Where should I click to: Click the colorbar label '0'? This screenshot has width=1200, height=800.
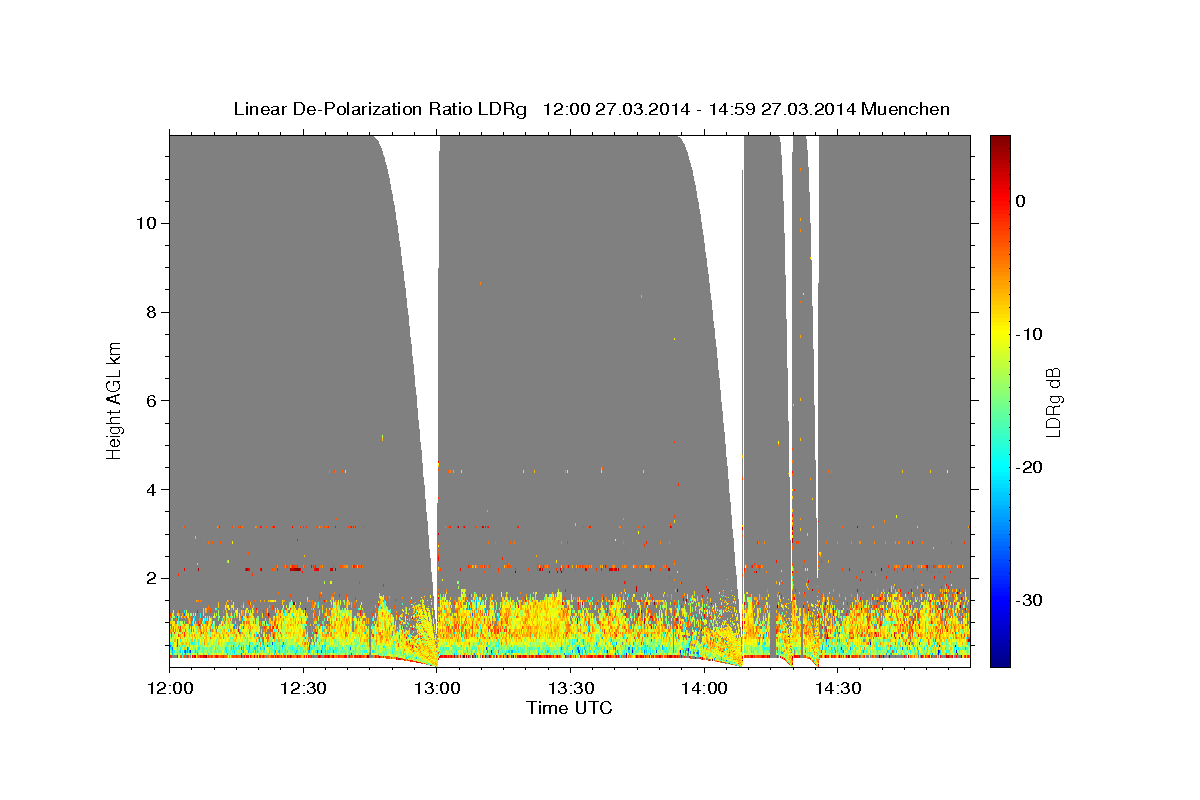pos(1020,201)
